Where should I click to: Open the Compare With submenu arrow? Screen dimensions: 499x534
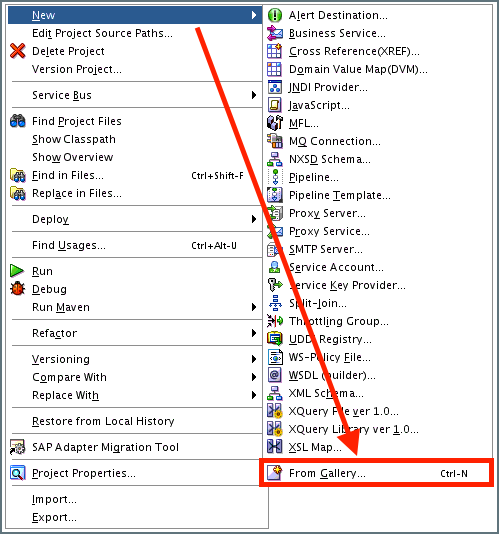[254, 377]
